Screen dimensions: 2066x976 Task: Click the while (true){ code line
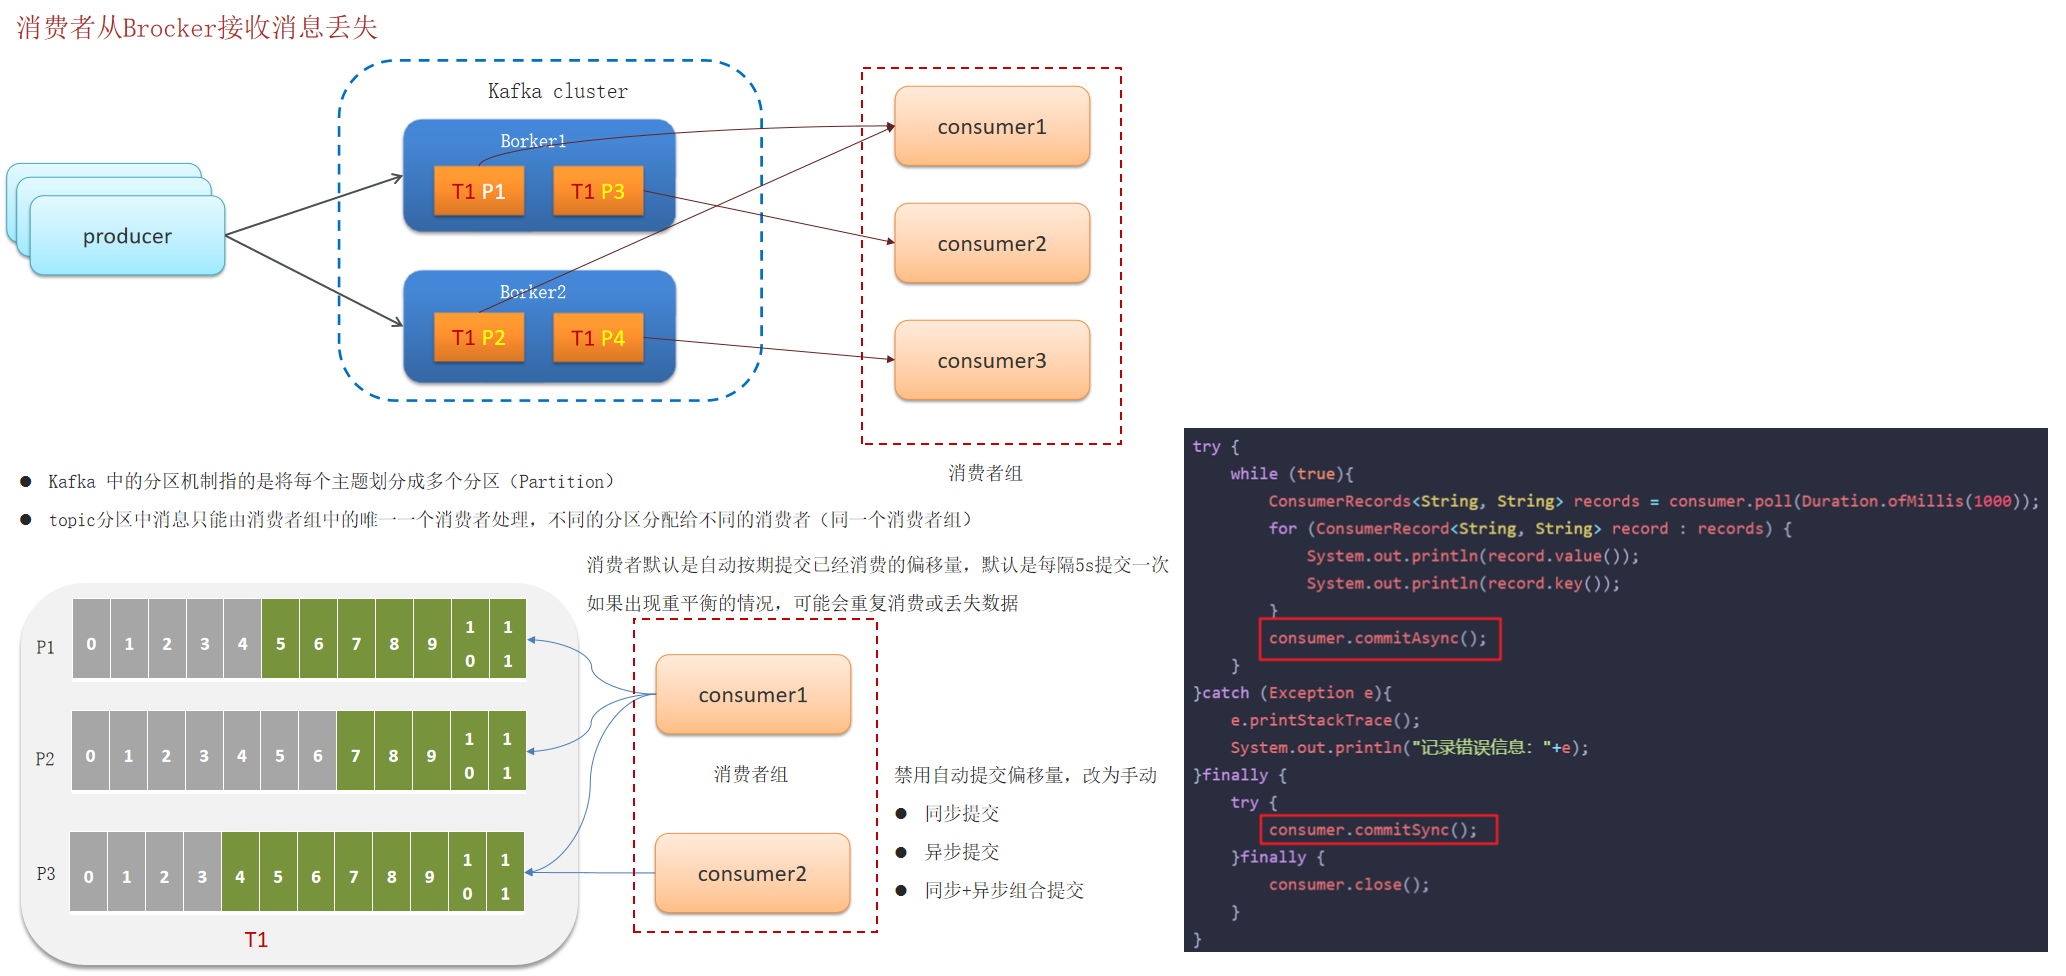(x=1292, y=474)
